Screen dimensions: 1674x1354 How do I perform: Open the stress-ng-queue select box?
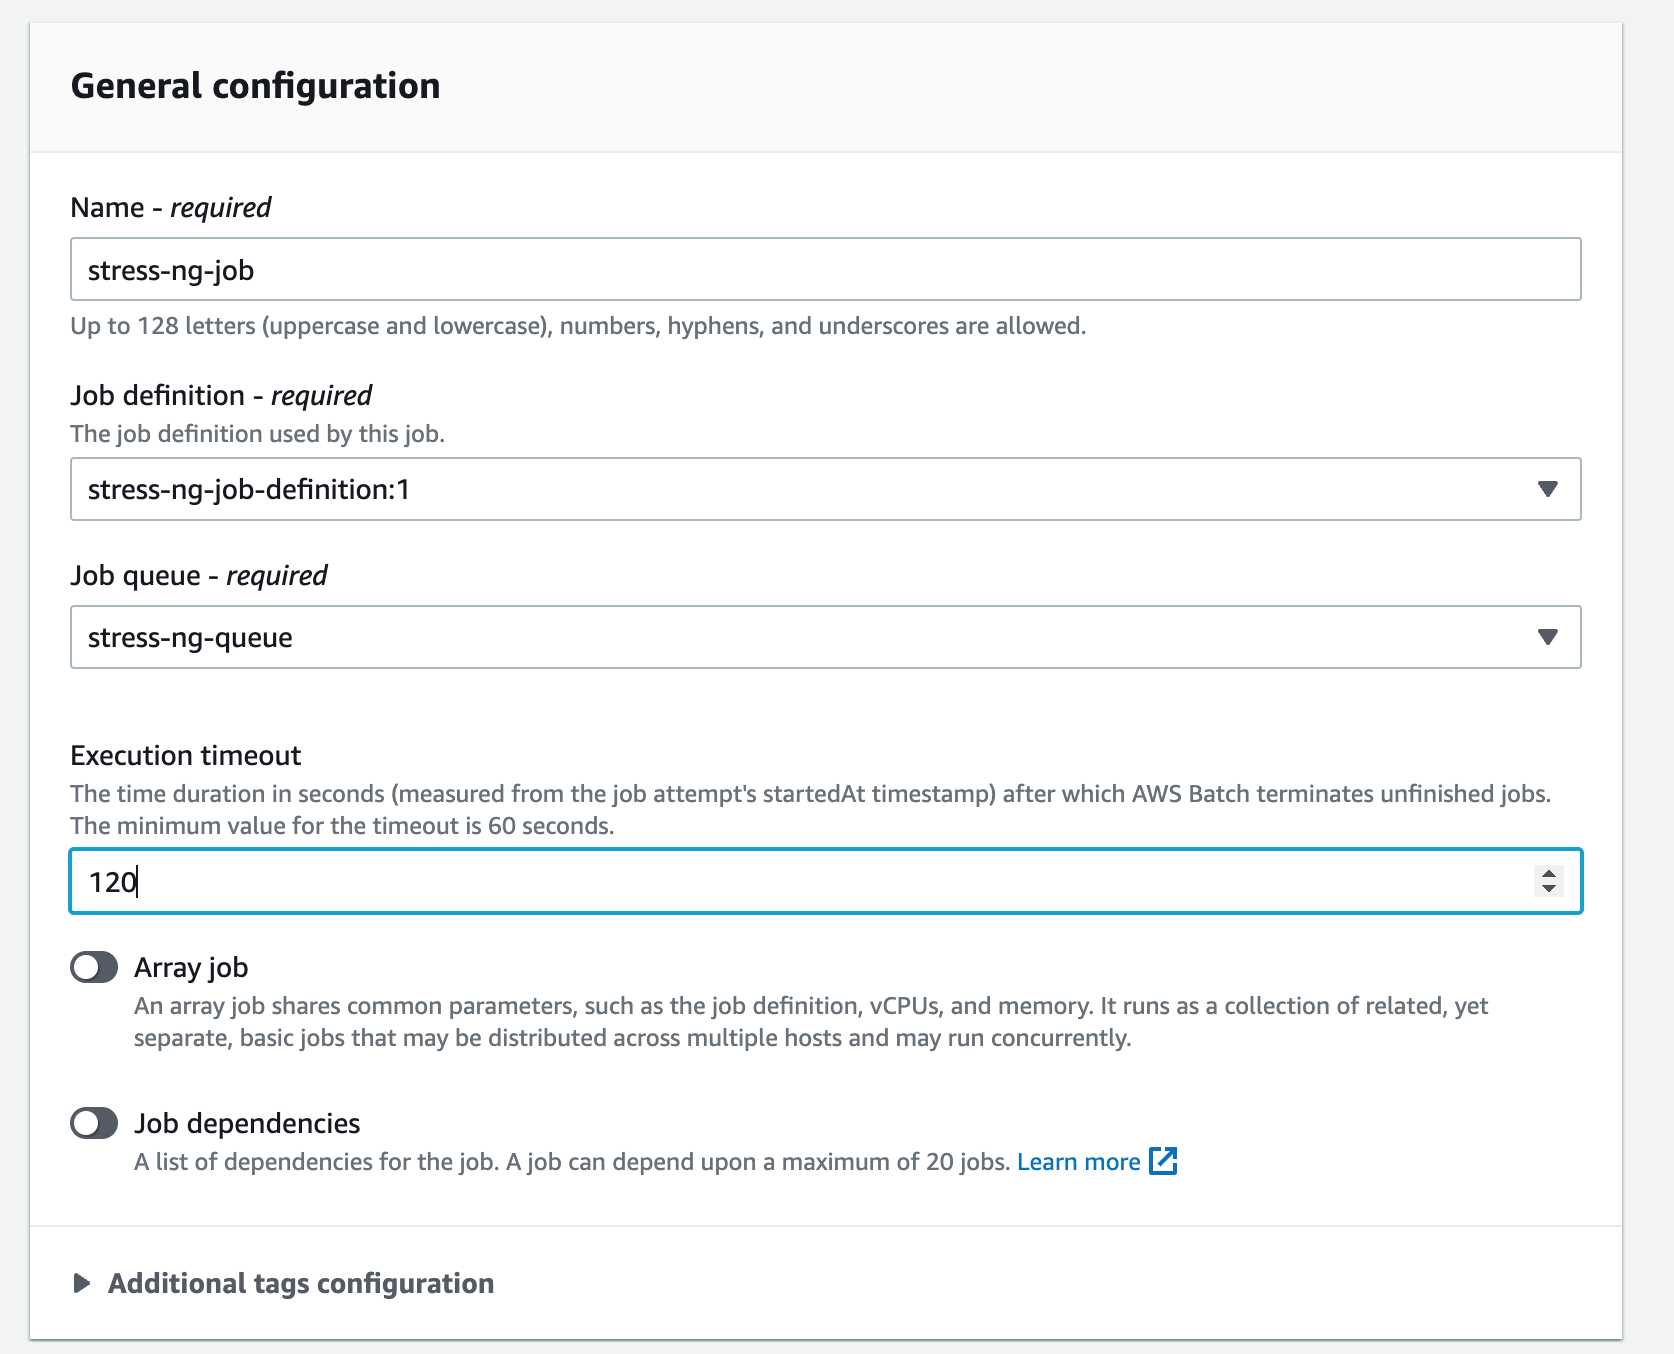825,637
